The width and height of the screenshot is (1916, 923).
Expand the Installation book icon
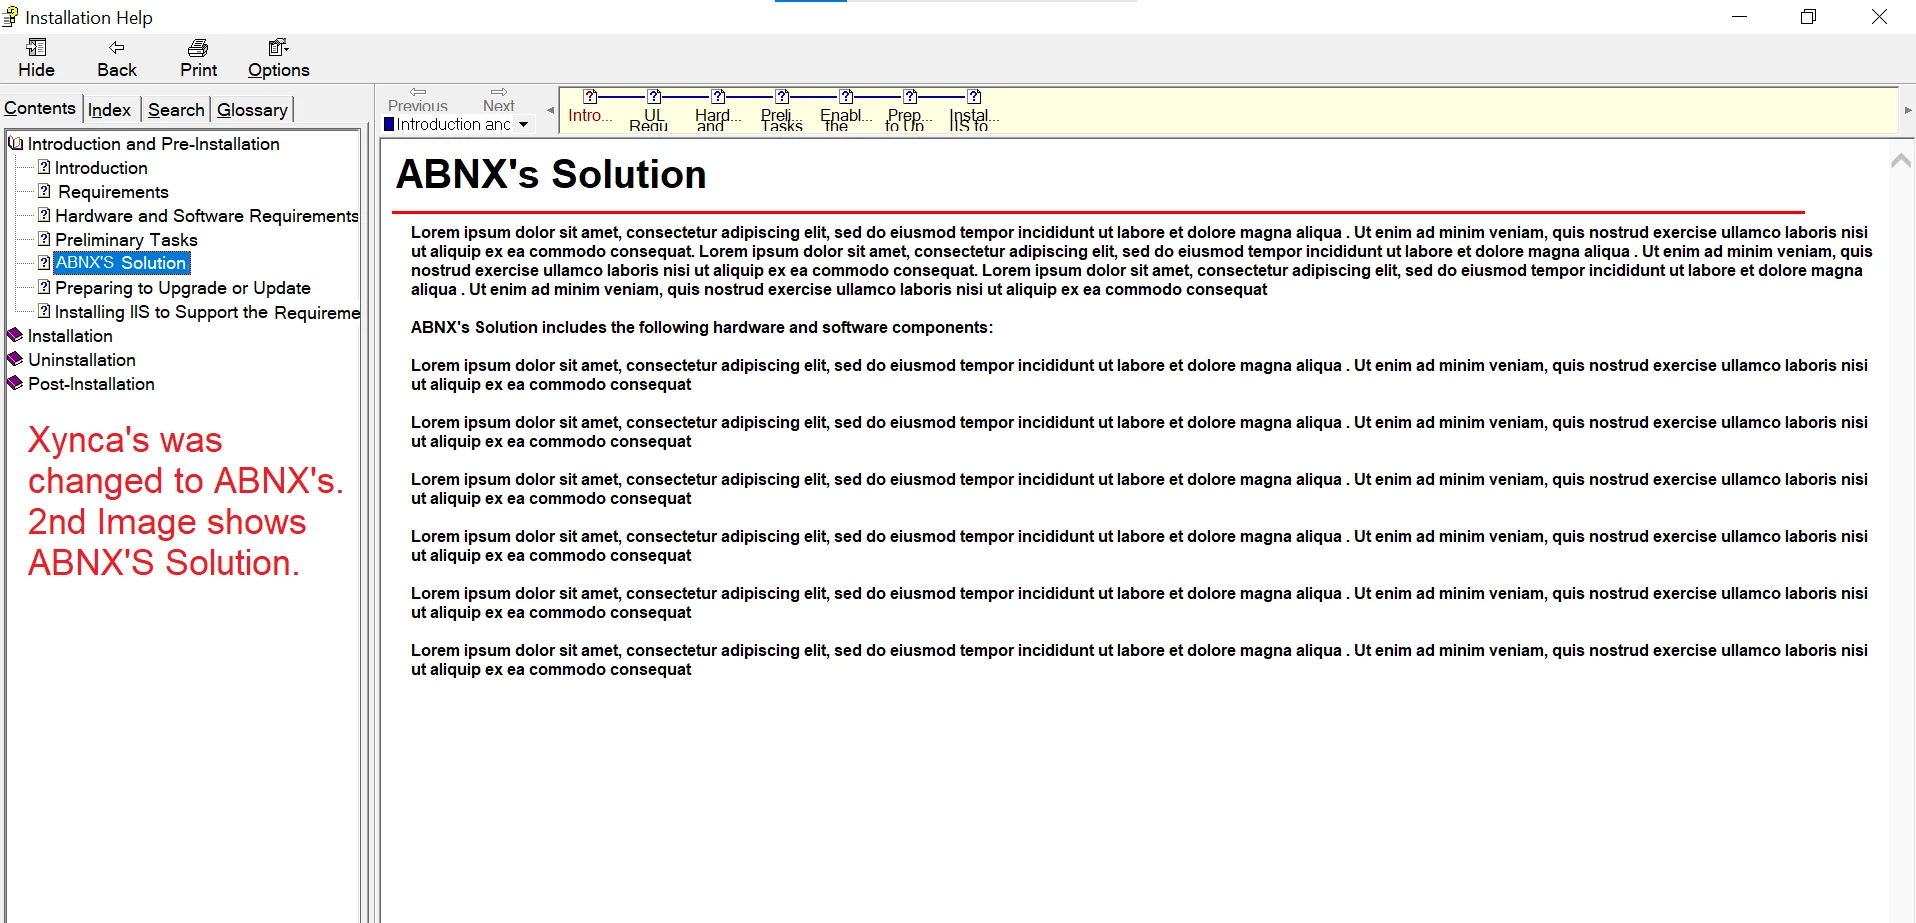pyautogui.click(x=15, y=335)
